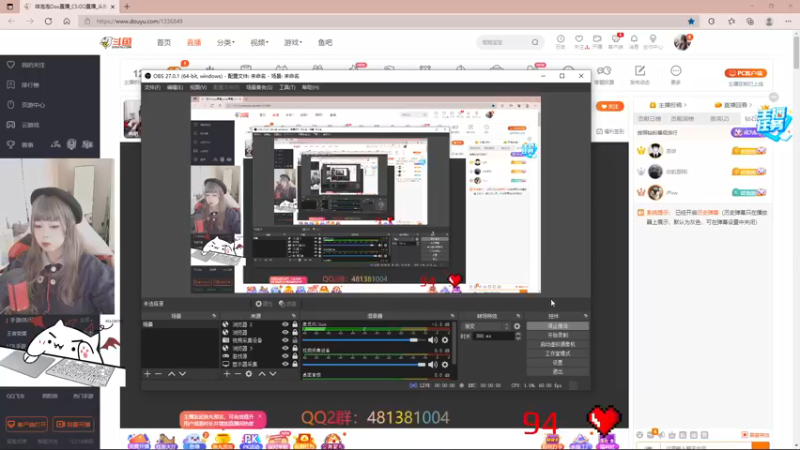The image size is (800, 450).
Task: Click browser home icon
Action: tap(67, 21)
